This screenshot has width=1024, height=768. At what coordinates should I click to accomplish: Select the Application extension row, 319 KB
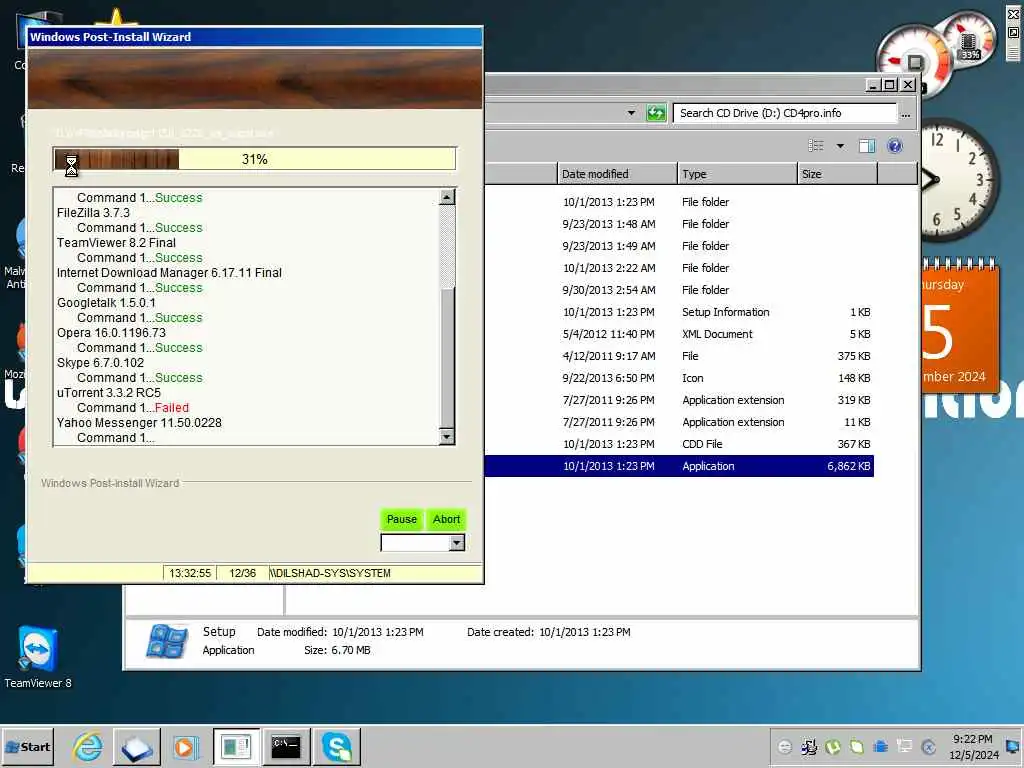[x=679, y=400]
